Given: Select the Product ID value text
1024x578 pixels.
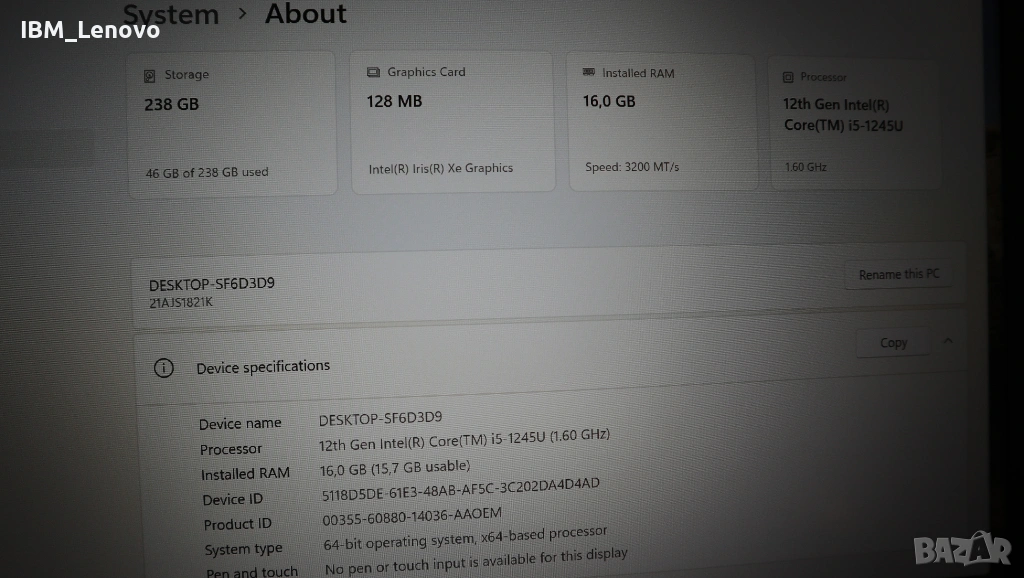Looking at the screenshot, I should (412, 515).
